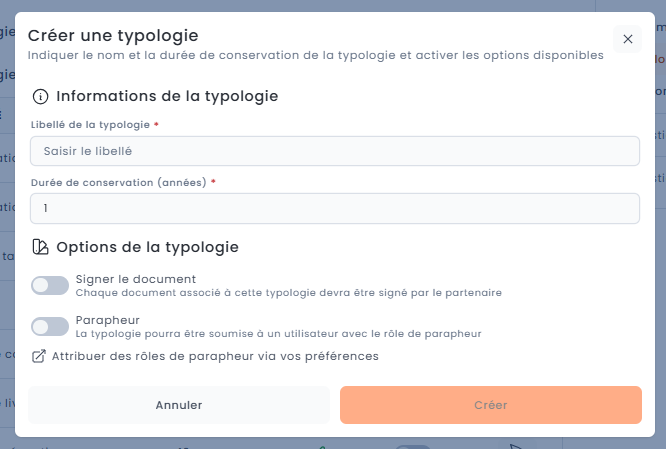Enable the Signer le document toggle
666x449 pixels.
(x=50, y=286)
